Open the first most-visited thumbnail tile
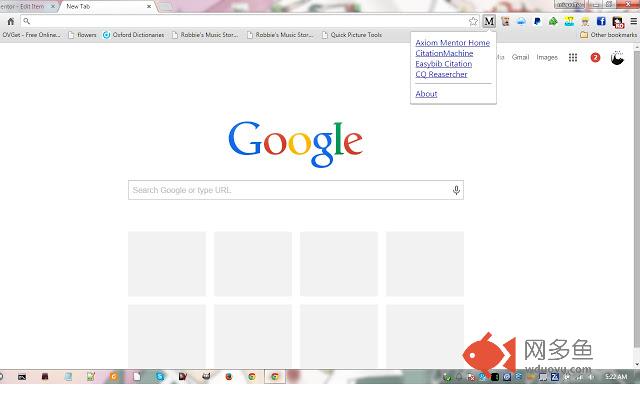Image resolution: width=640 pixels, height=400 pixels. (167, 264)
